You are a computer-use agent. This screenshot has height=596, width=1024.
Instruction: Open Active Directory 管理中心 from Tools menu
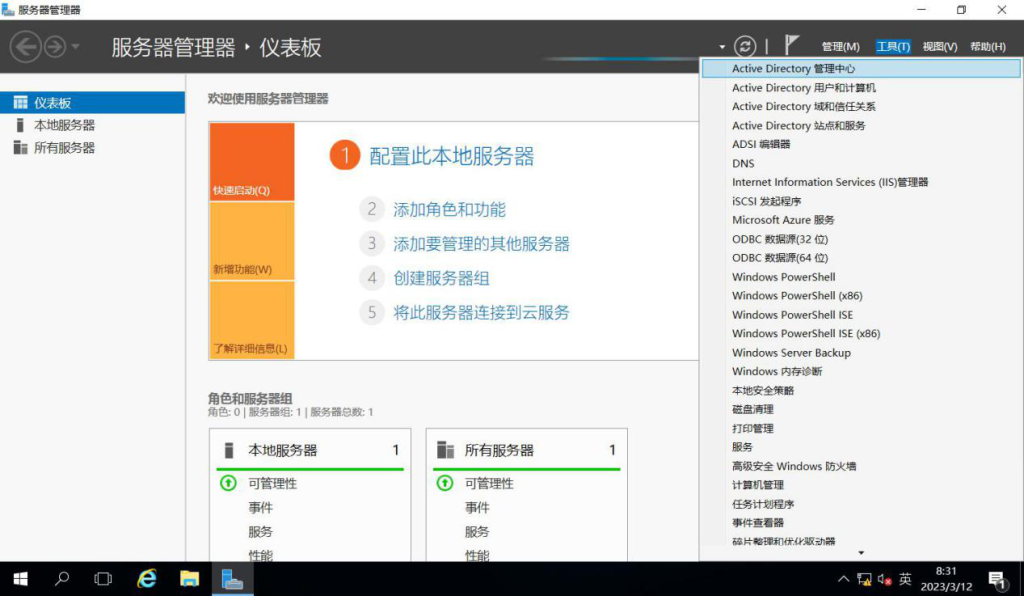861,69
